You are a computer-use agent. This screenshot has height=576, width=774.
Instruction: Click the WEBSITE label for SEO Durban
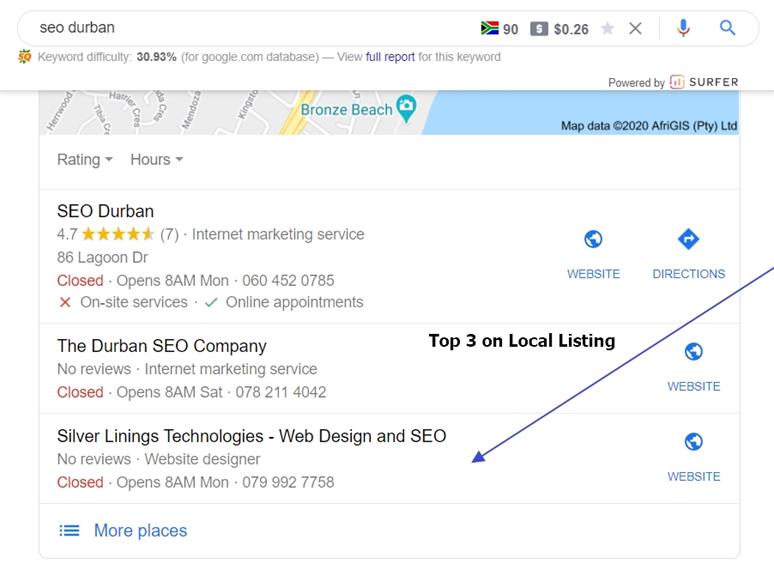click(593, 274)
